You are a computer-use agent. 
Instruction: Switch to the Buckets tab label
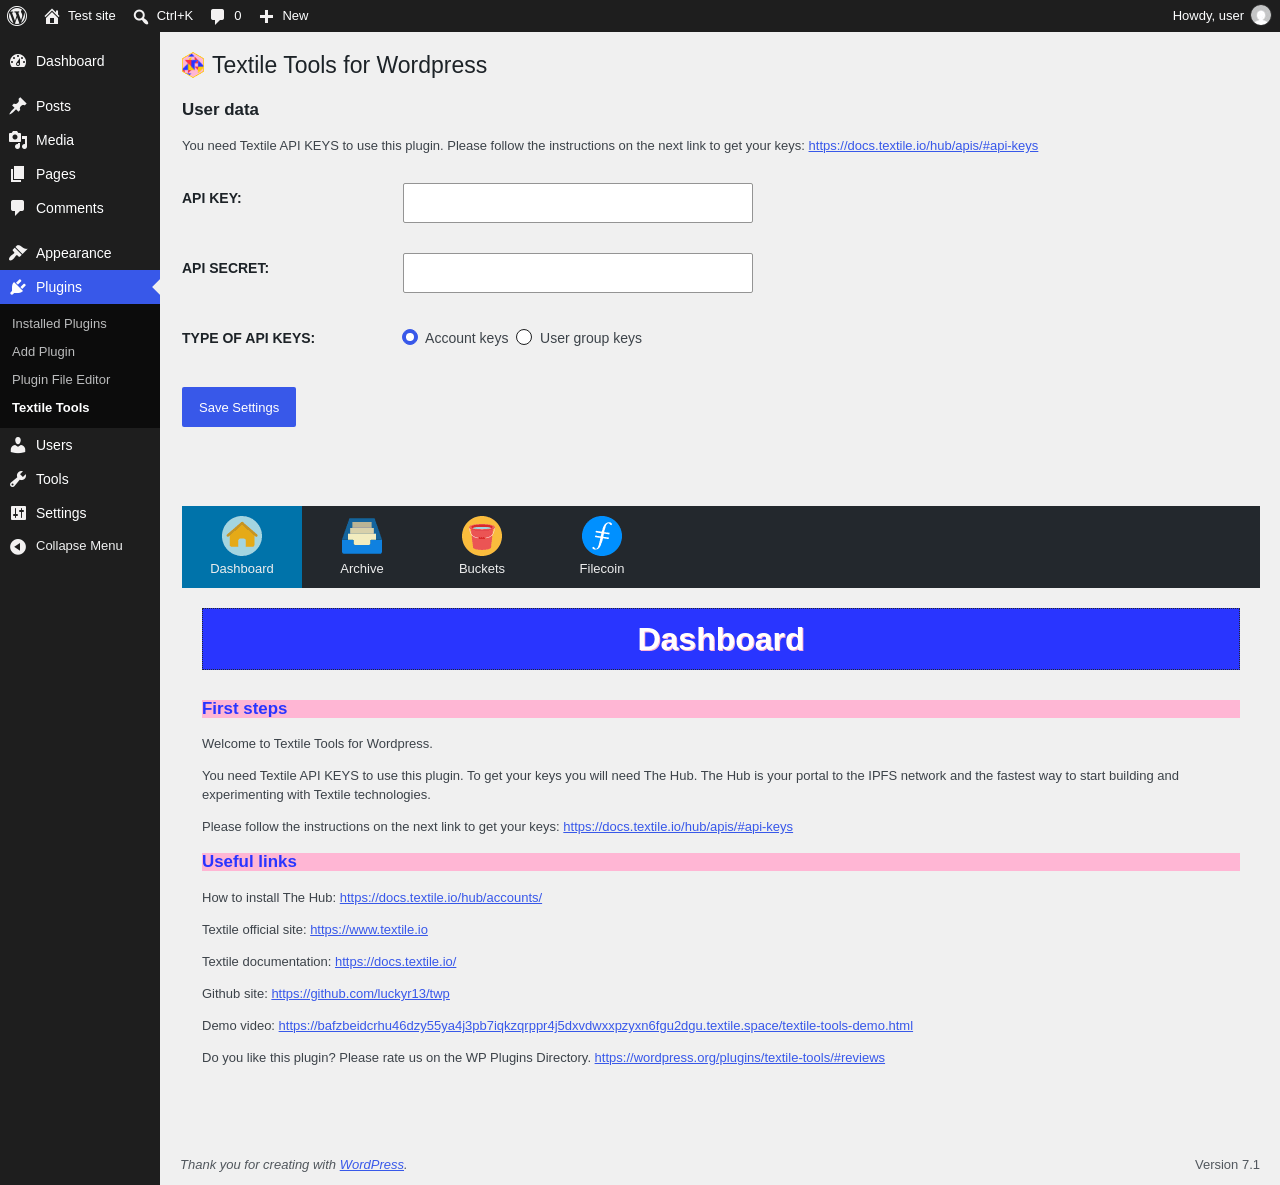(482, 569)
